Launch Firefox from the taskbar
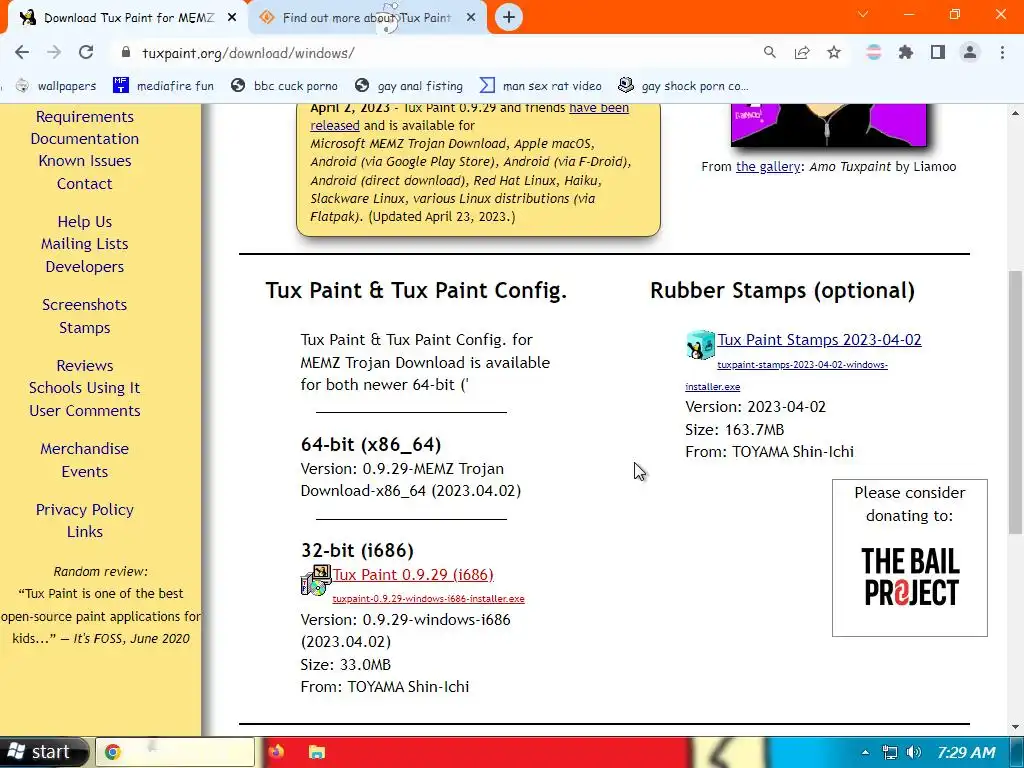 click(x=276, y=752)
